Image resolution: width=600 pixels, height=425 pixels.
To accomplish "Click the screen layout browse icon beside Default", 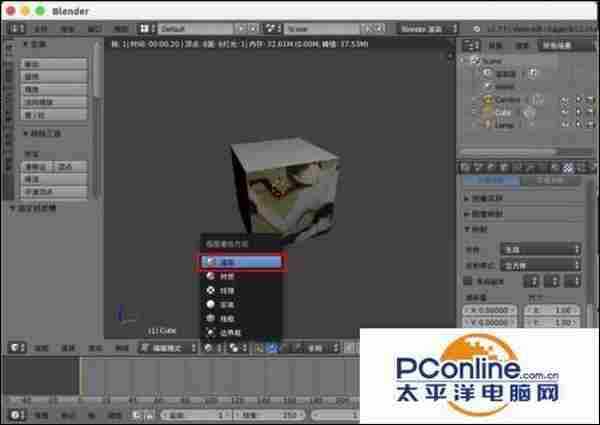I will pos(145,29).
